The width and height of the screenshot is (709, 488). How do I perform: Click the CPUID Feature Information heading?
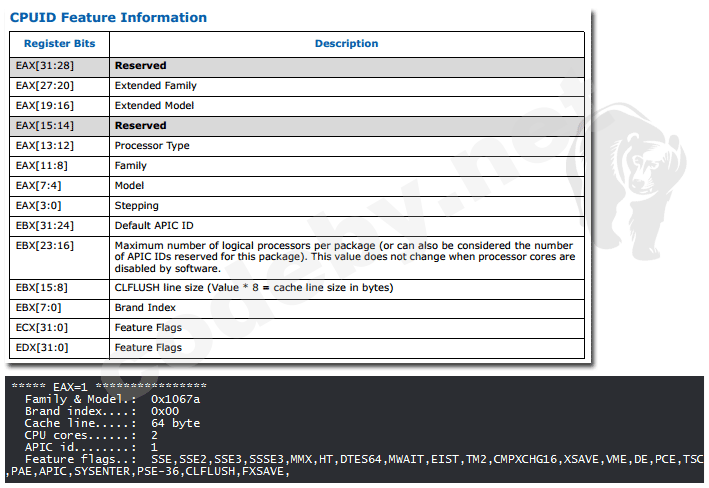click(x=109, y=17)
